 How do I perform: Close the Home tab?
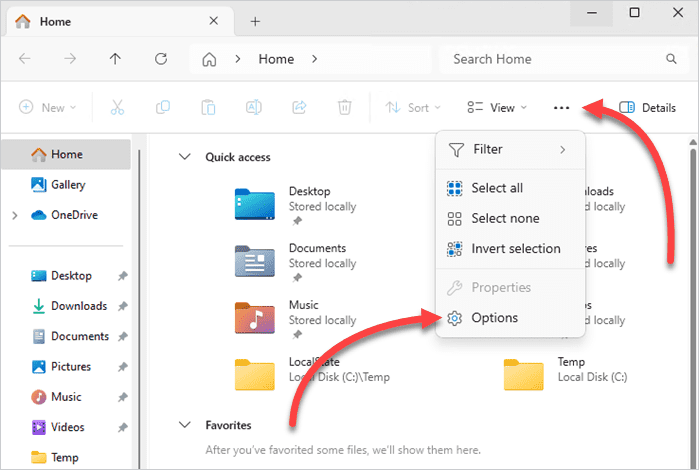(214, 21)
